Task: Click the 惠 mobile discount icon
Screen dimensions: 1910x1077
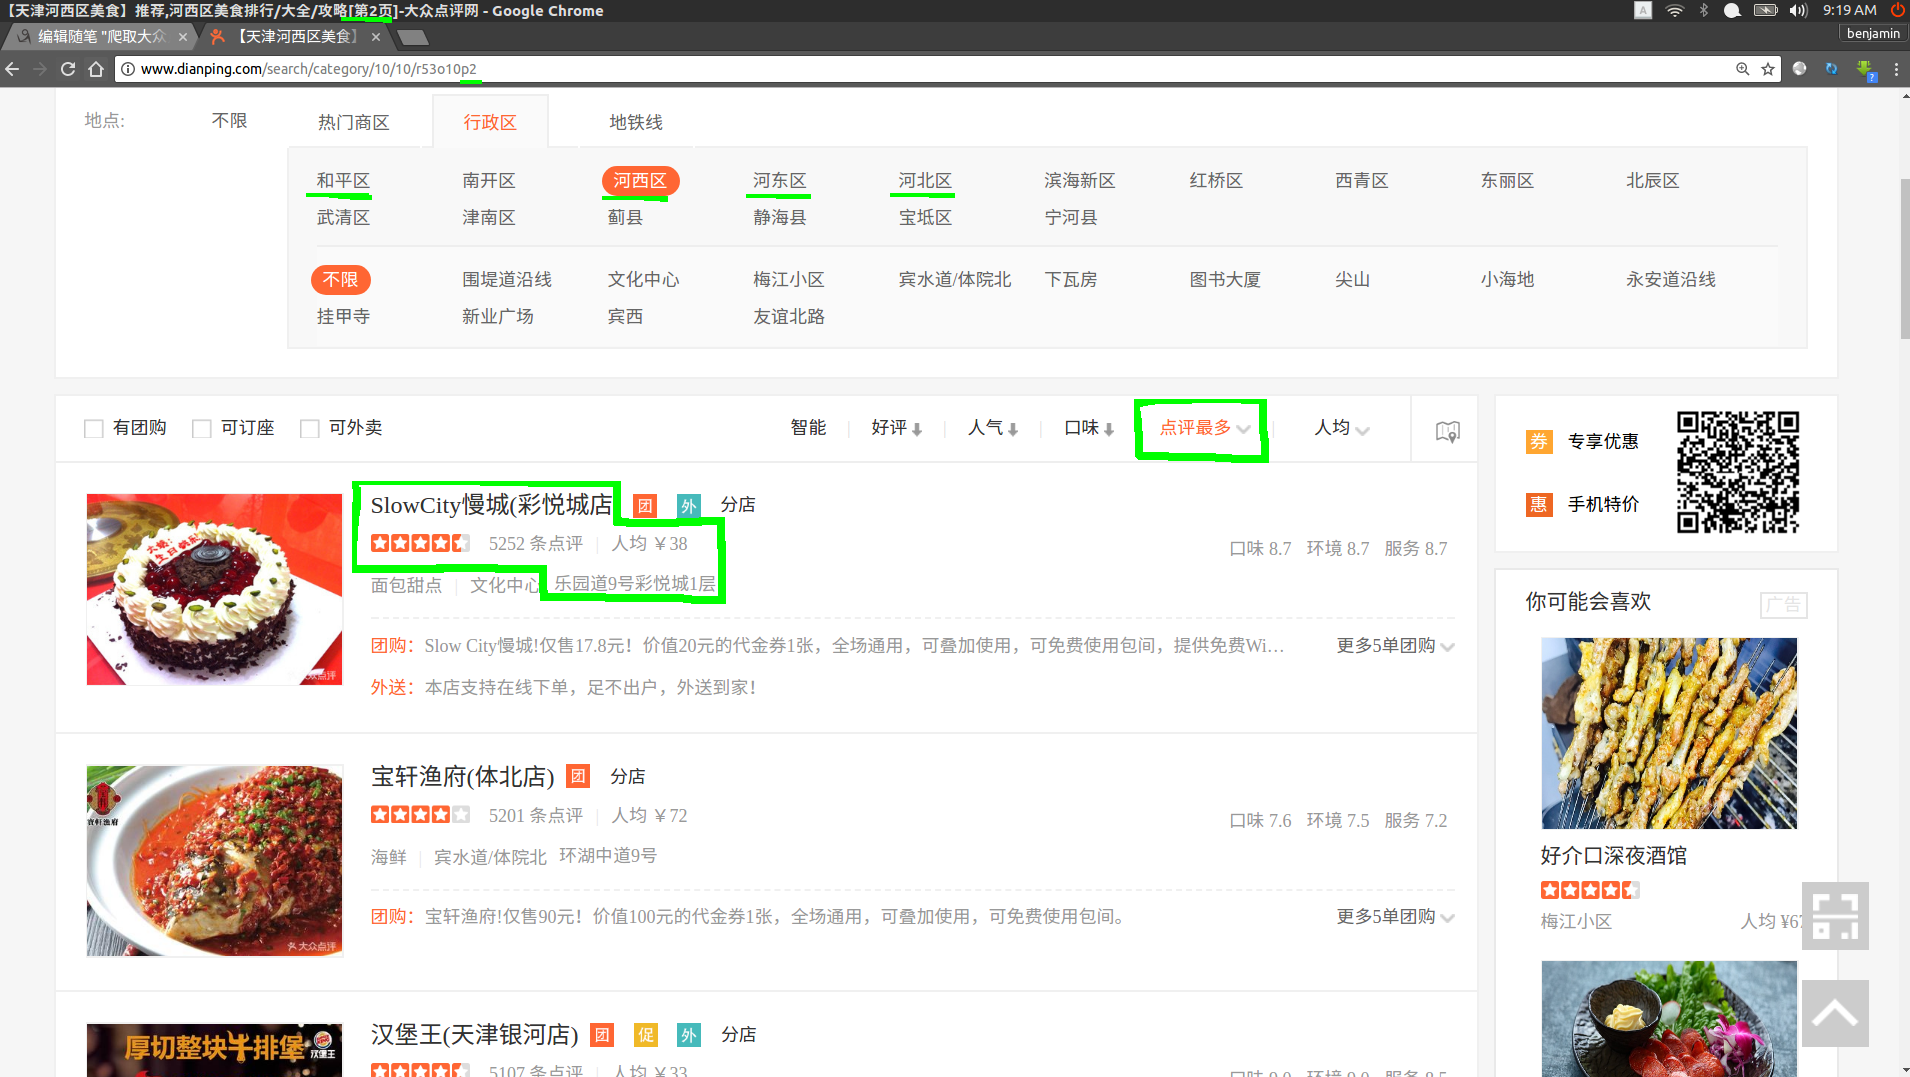Action: point(1539,505)
